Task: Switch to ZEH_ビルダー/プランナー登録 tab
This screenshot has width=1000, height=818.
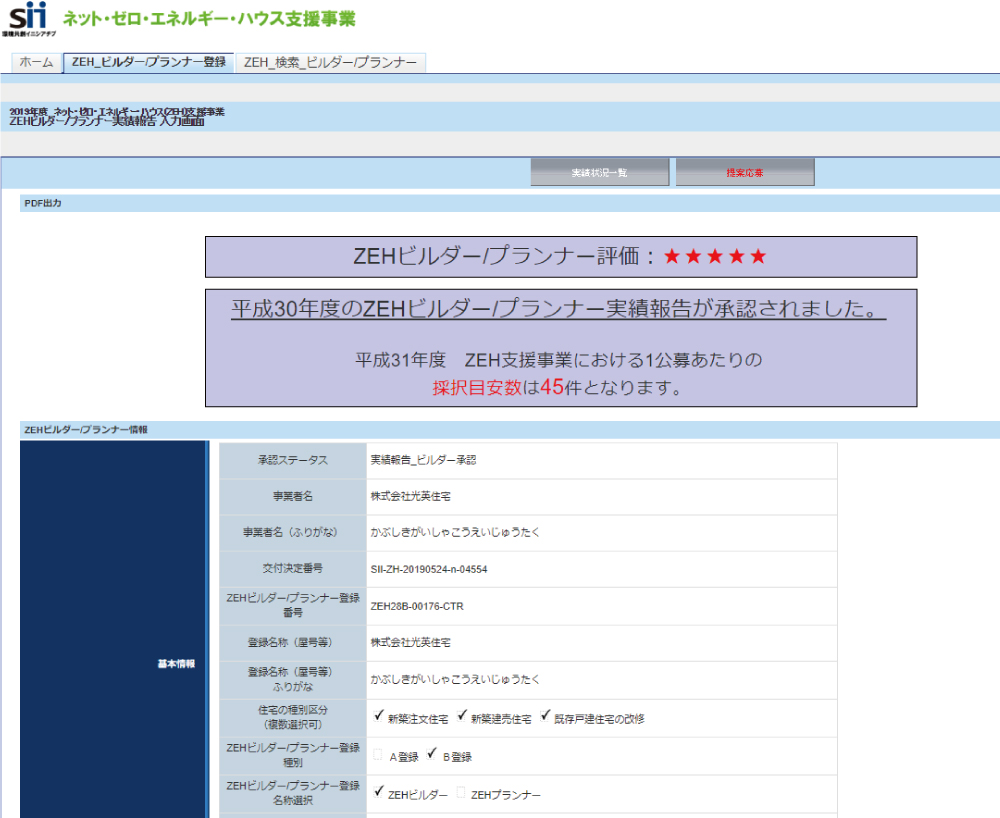Action: (148, 62)
